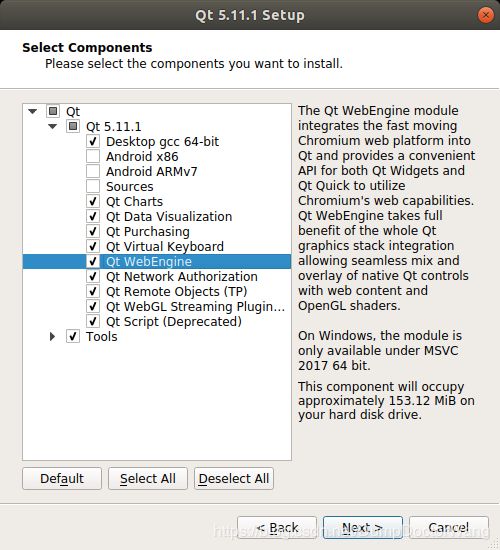Collapse the Qt 5.11.1 tree node
Screen dimensions: 500x550
53,127
